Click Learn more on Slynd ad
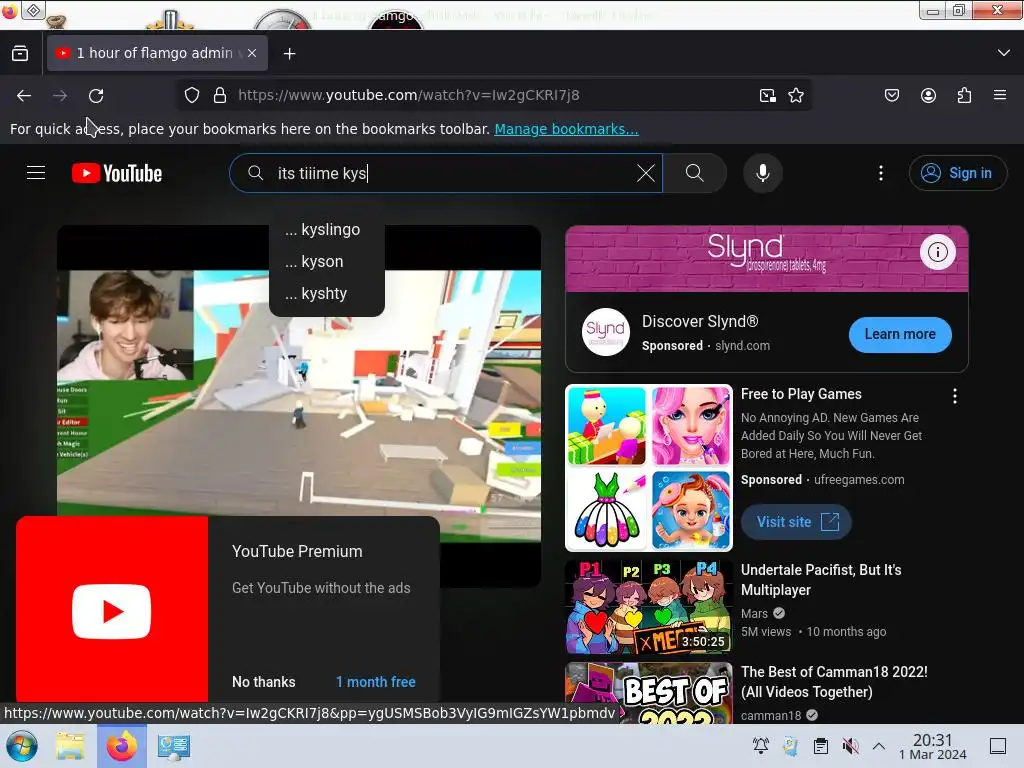The width and height of the screenshot is (1024, 768). point(900,334)
